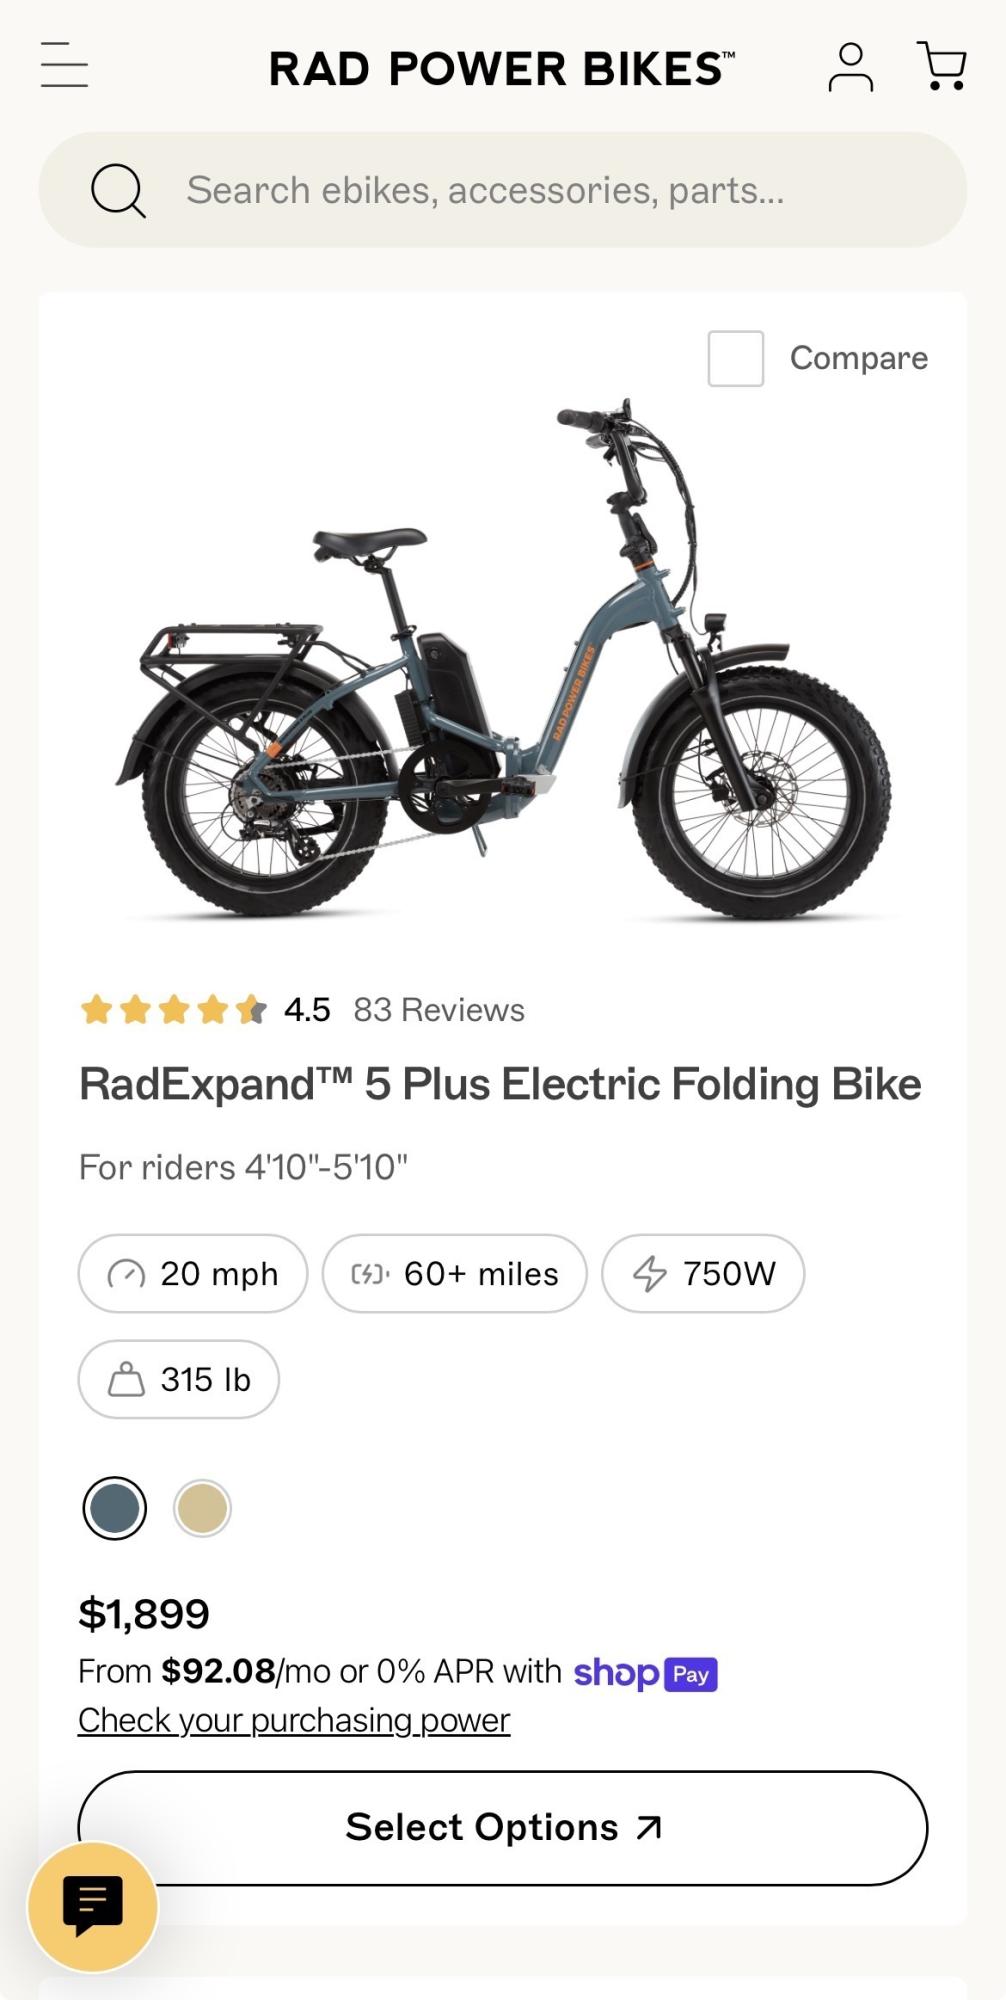The height and width of the screenshot is (2000, 1006).
Task: Click the weight icon in the 315 lb badge
Action: tap(129, 1379)
